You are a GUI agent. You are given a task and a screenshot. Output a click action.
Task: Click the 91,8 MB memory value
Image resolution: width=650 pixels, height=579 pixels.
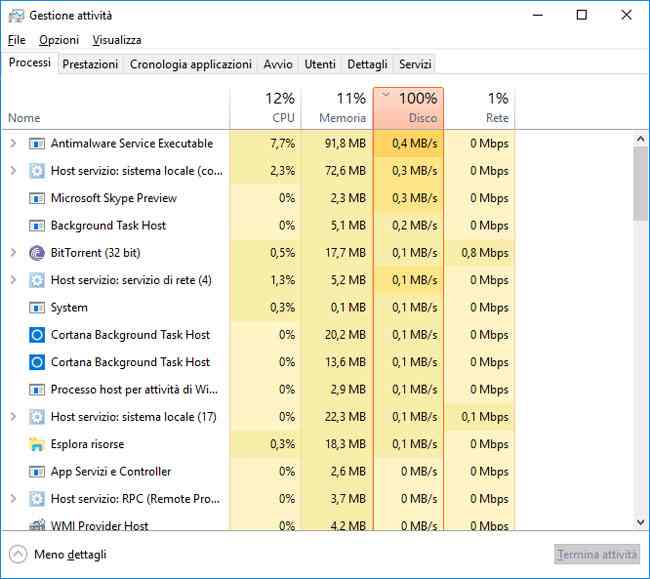click(x=345, y=143)
